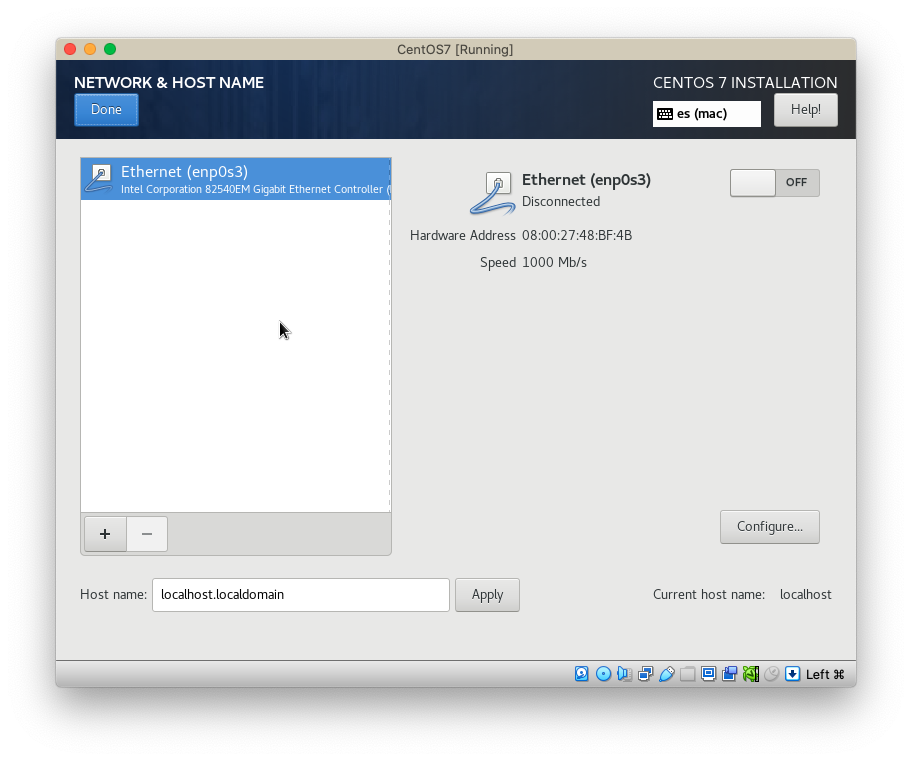Click the shared folders status icon
912x761 pixels.
click(x=688, y=674)
